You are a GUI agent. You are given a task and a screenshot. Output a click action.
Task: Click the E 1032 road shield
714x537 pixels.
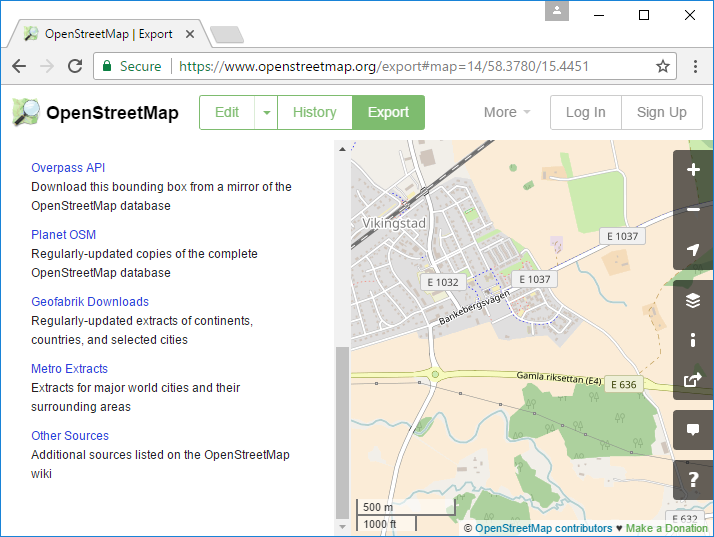click(x=443, y=282)
